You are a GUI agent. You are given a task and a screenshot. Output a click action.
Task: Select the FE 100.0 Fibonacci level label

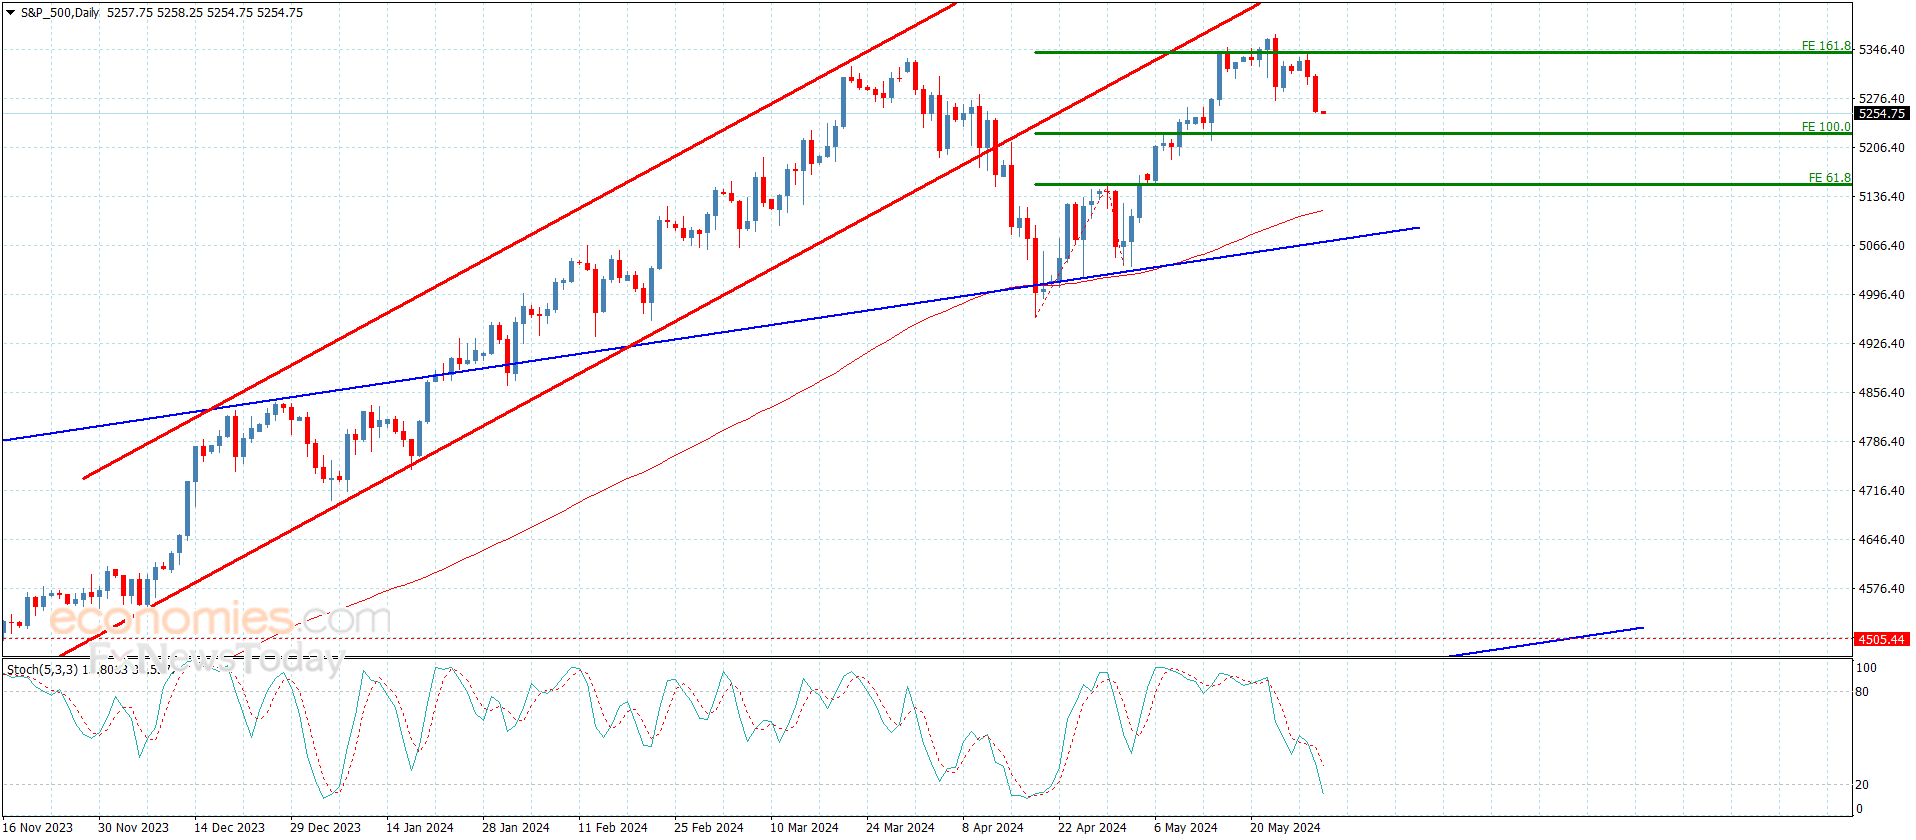[1826, 127]
